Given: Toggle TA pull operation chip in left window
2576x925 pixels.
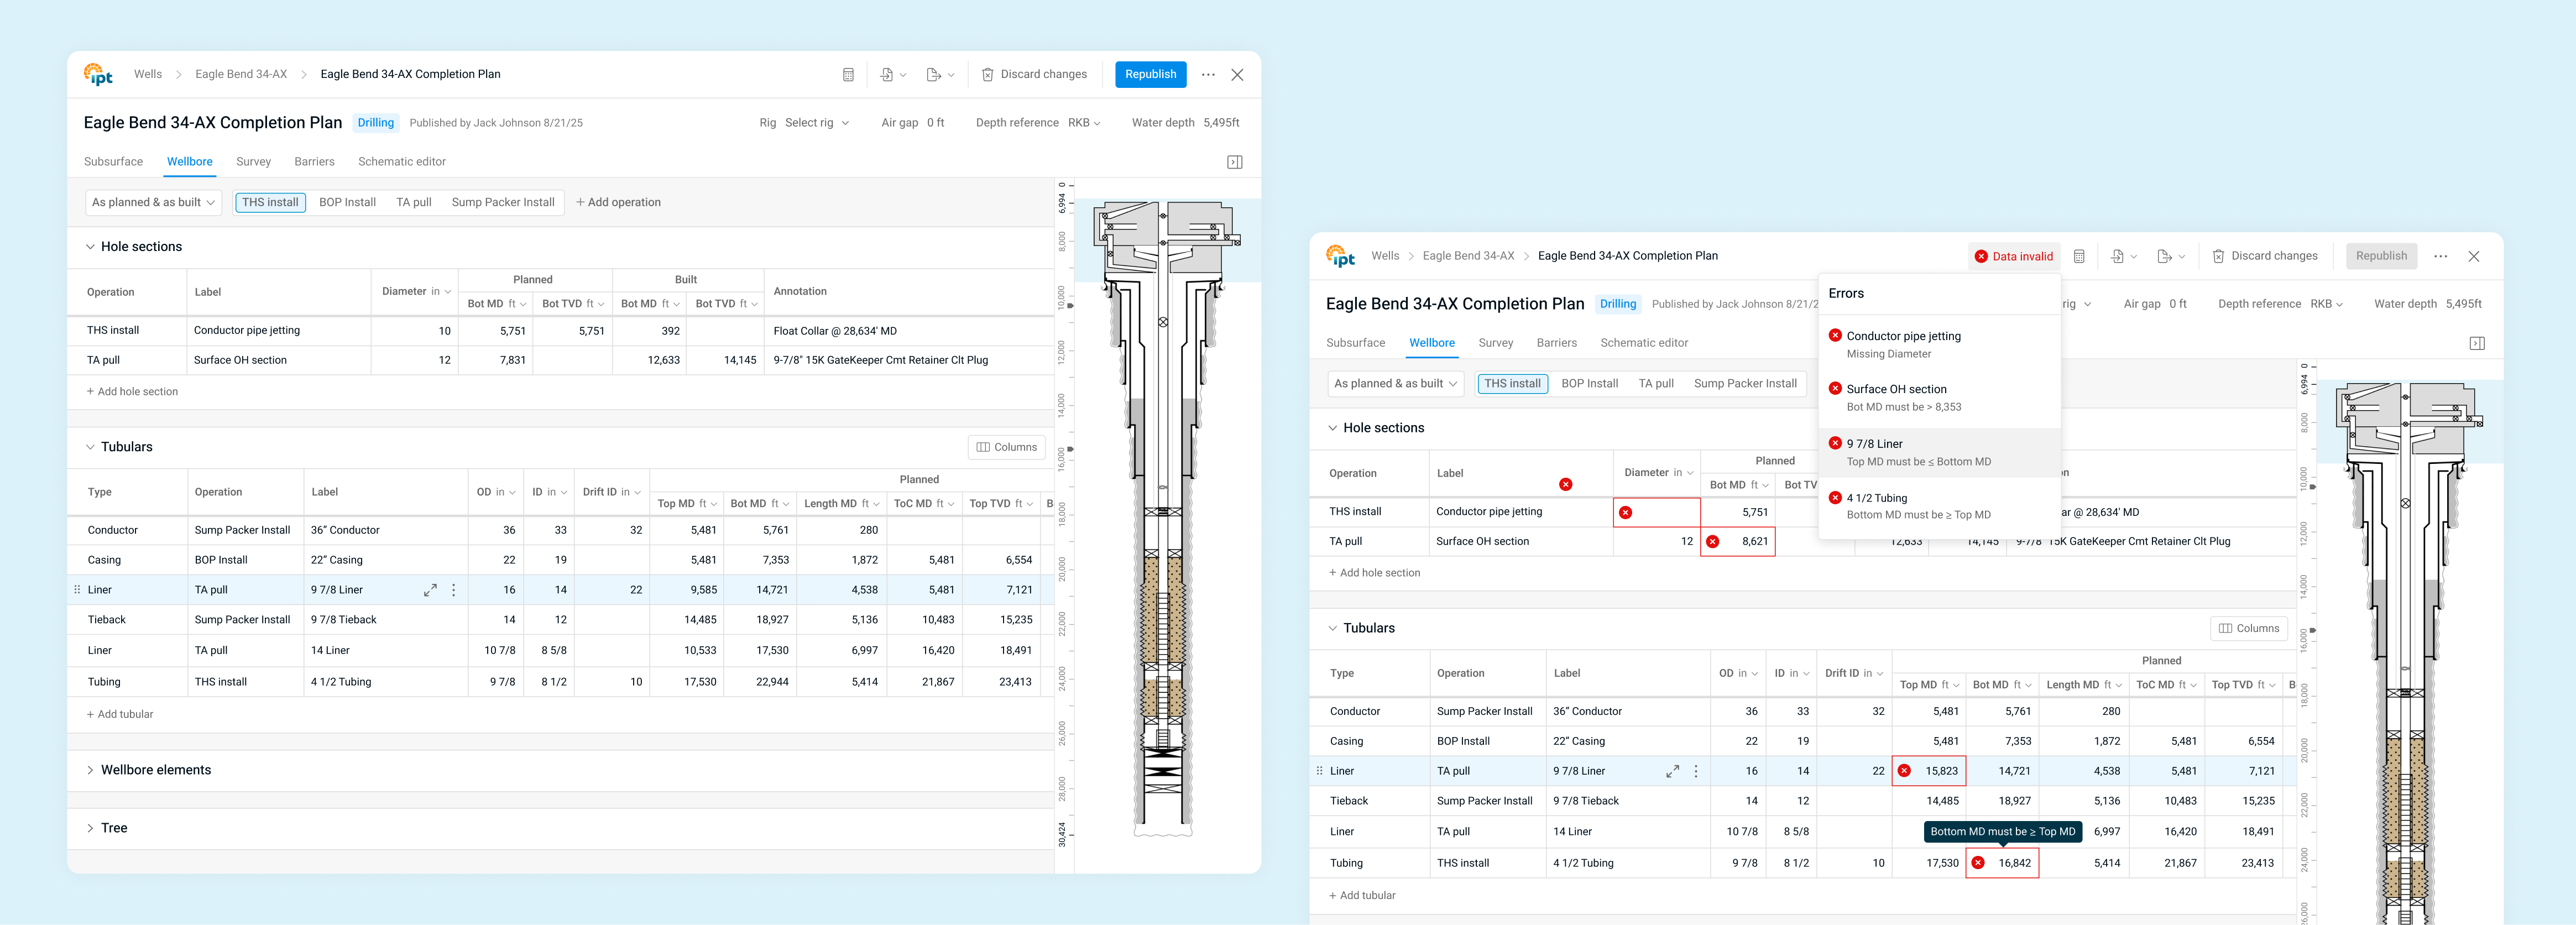Looking at the screenshot, I should tap(413, 202).
